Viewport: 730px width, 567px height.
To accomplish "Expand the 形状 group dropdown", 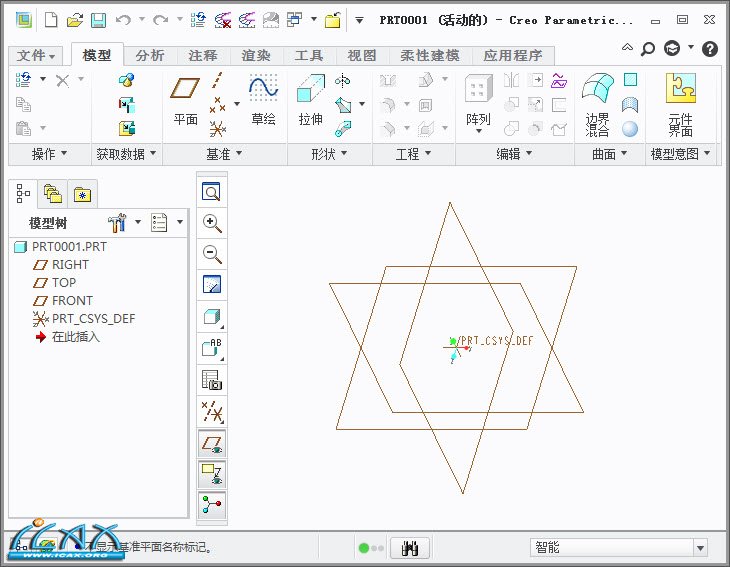I will 329,154.
